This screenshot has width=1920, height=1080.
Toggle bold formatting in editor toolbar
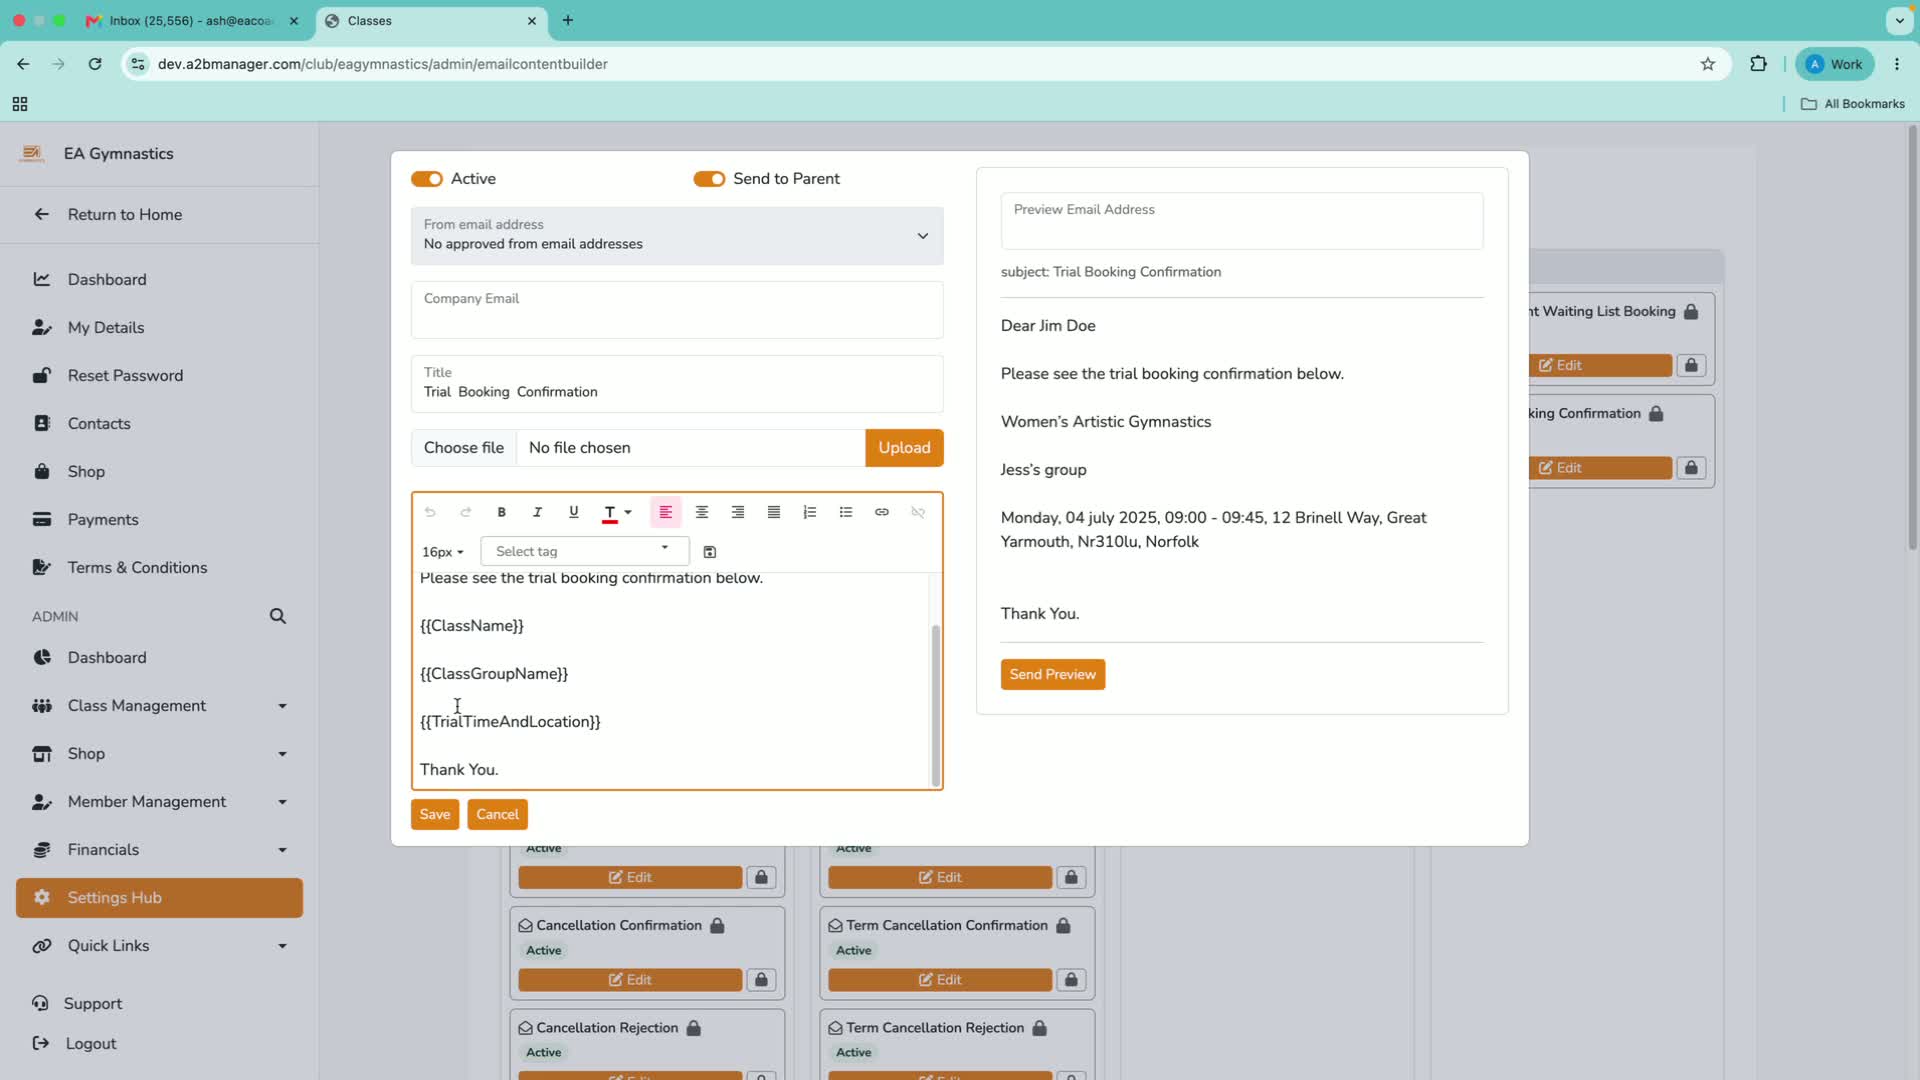(x=502, y=512)
